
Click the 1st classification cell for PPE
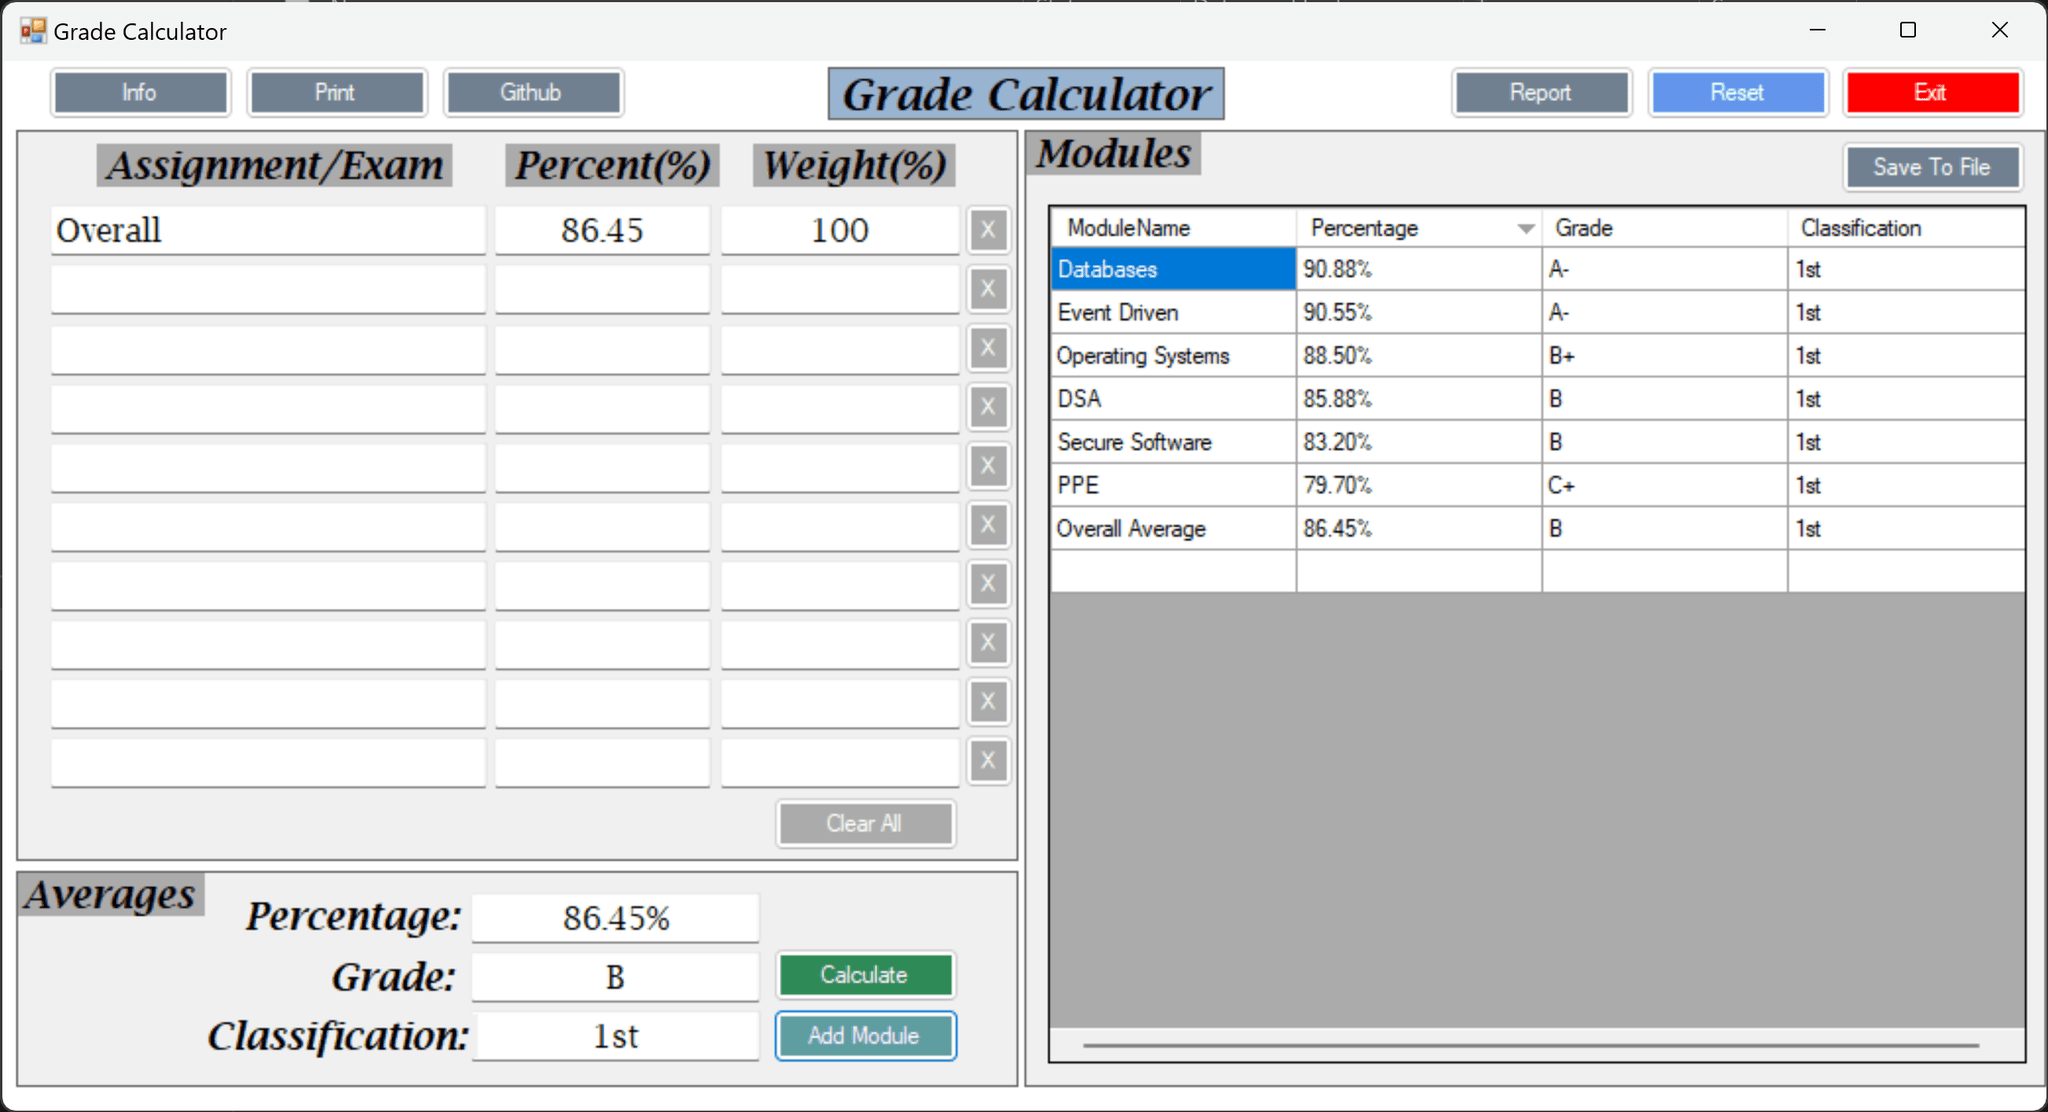coord(1906,485)
